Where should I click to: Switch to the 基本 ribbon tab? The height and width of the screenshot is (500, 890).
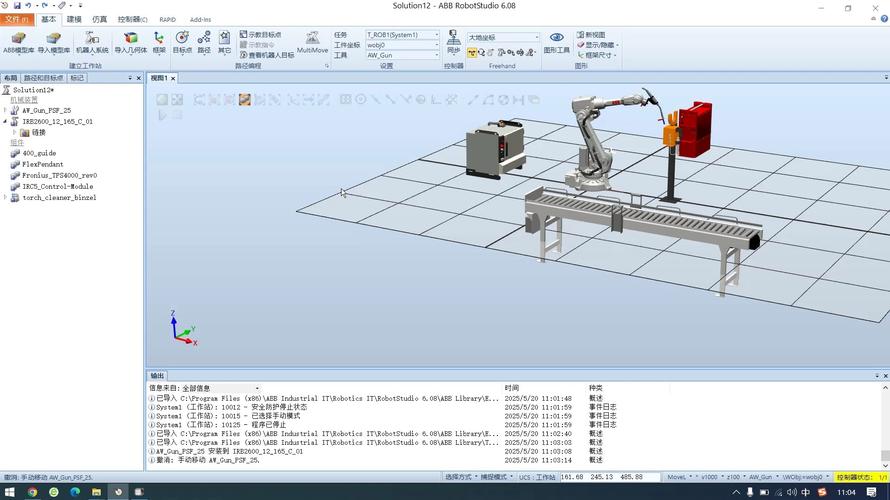[x=49, y=19]
